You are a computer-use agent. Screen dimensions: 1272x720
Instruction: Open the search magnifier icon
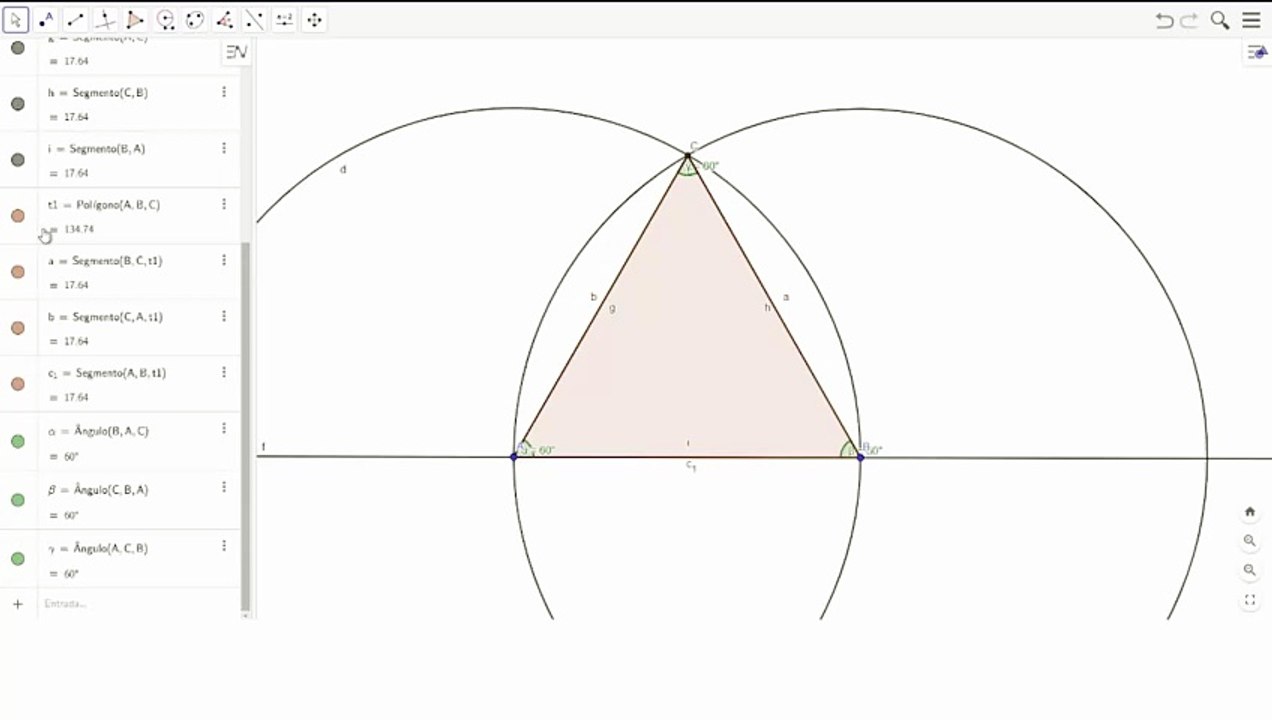(1220, 20)
